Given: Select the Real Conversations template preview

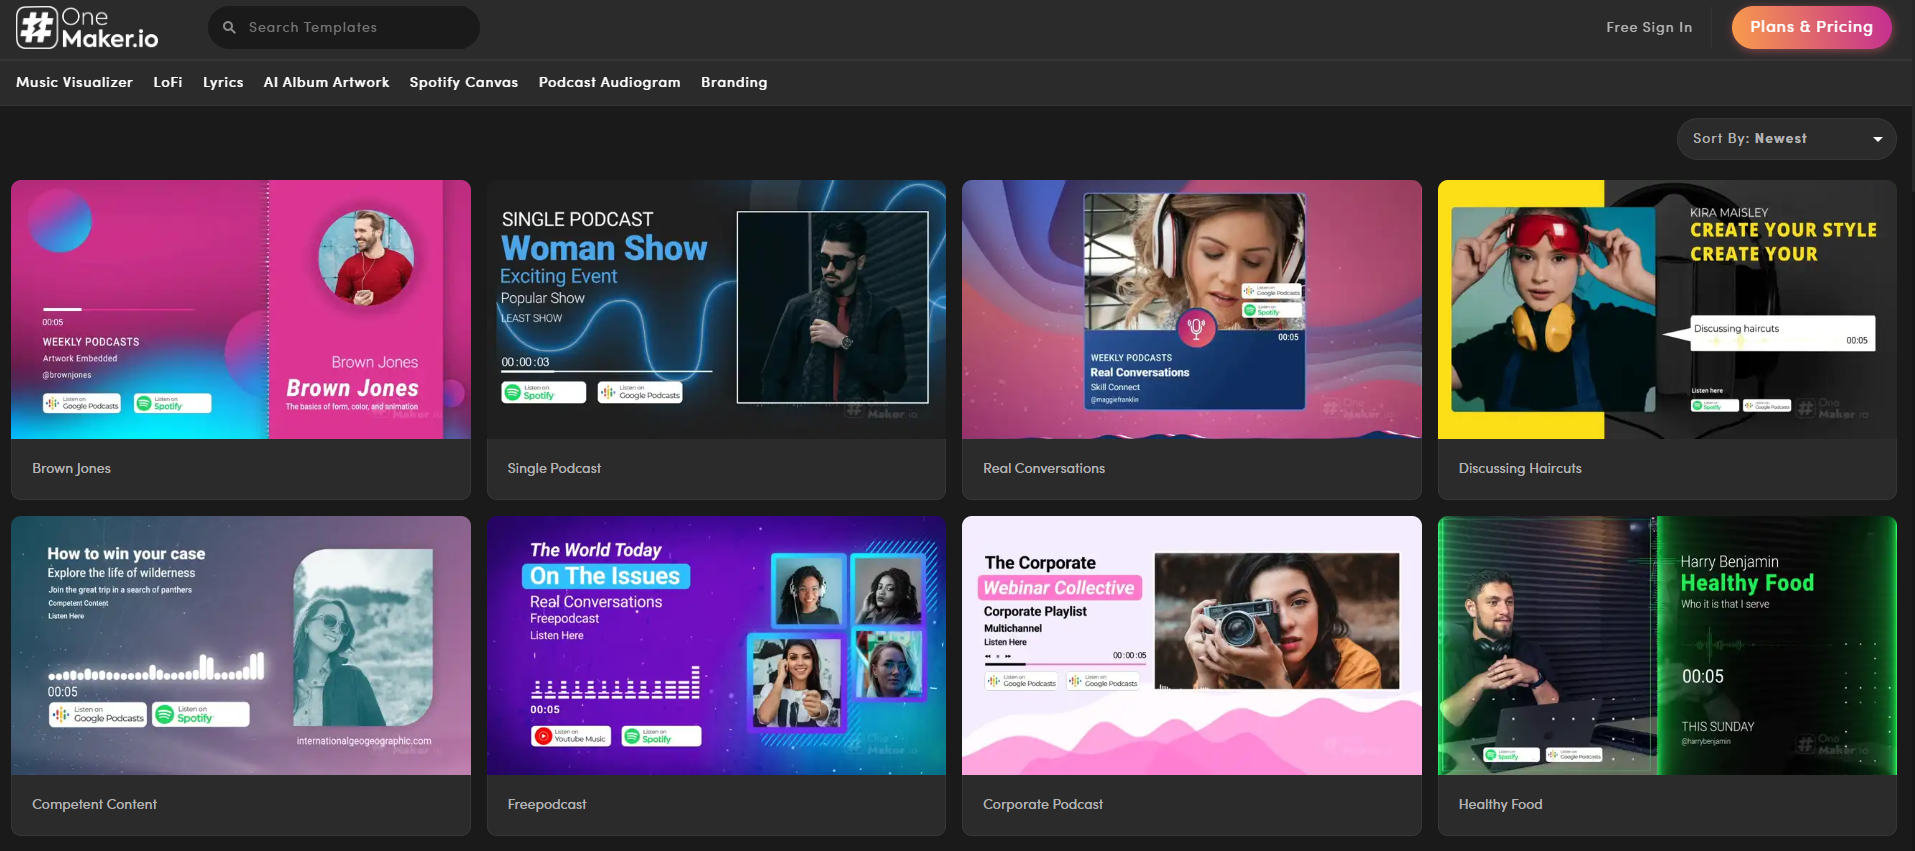Looking at the screenshot, I should pyautogui.click(x=1192, y=309).
